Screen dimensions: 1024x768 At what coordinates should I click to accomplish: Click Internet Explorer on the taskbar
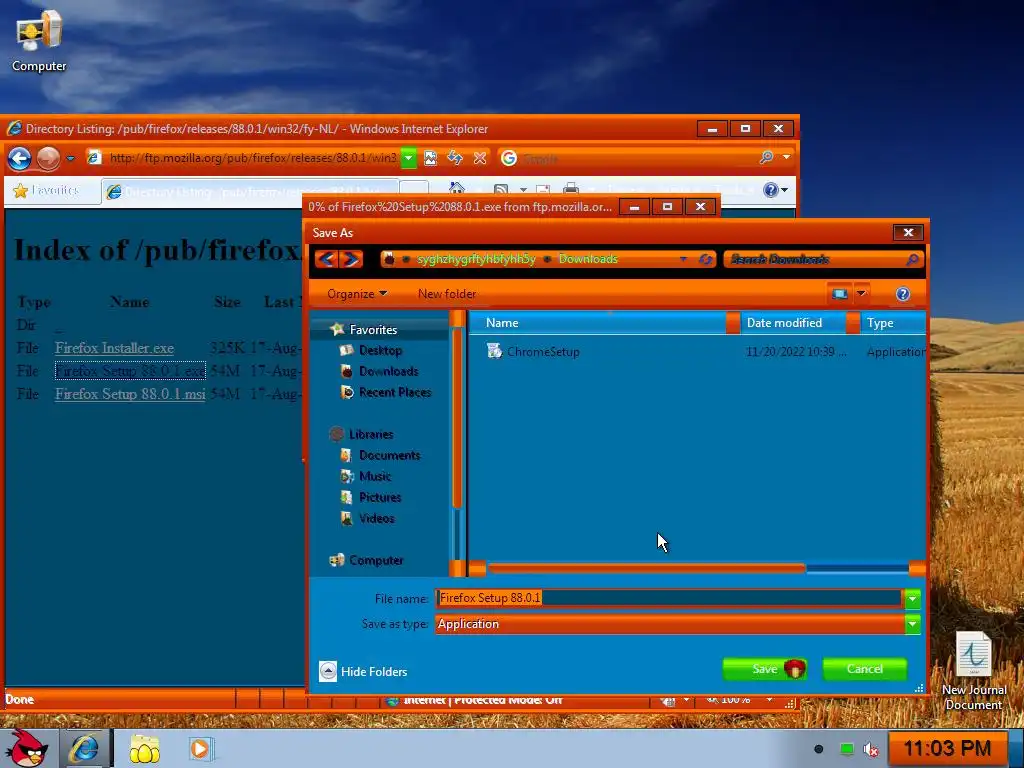pyautogui.click(x=84, y=748)
